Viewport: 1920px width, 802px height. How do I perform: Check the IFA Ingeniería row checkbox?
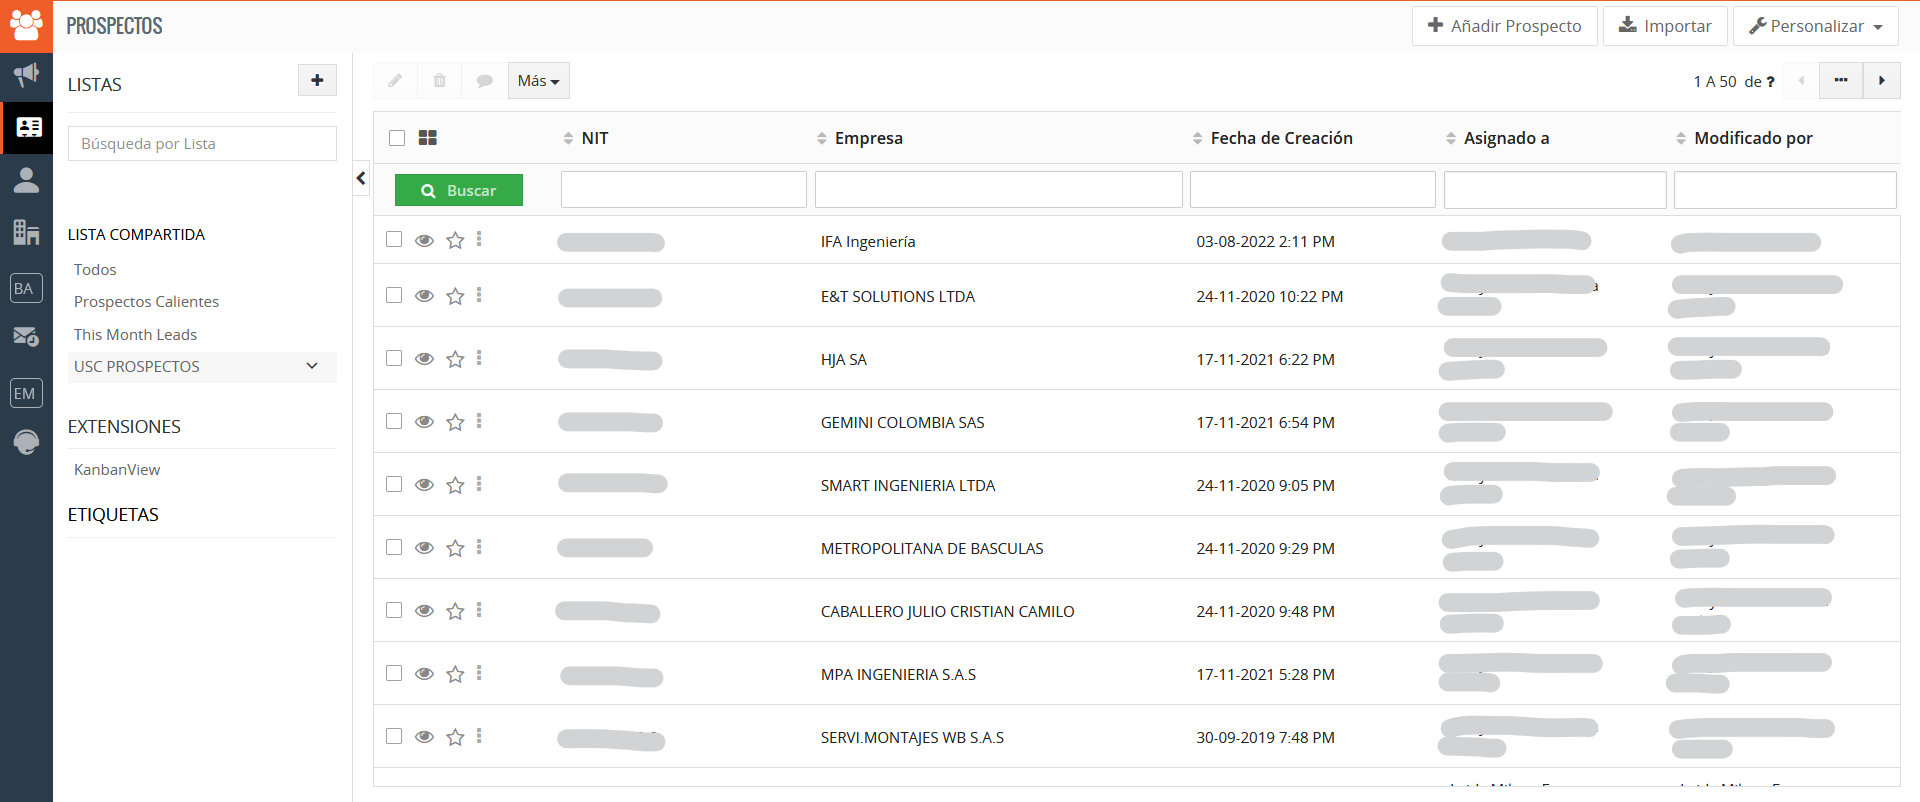point(394,239)
